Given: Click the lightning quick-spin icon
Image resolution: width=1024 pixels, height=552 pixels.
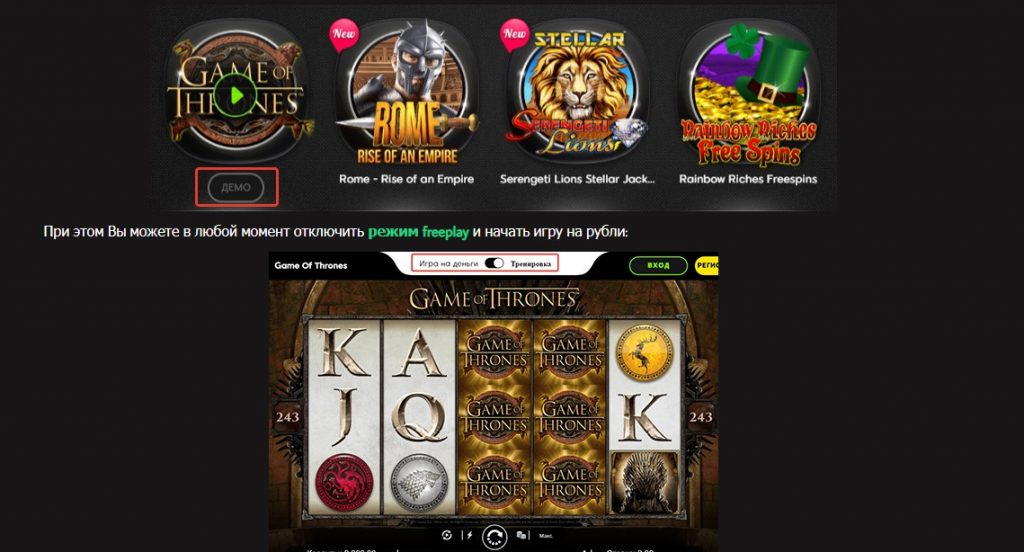Looking at the screenshot, I should coord(468,536).
